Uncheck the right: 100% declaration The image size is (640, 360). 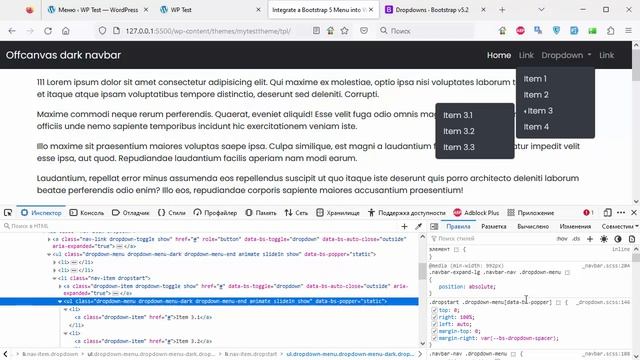click(x=434, y=317)
